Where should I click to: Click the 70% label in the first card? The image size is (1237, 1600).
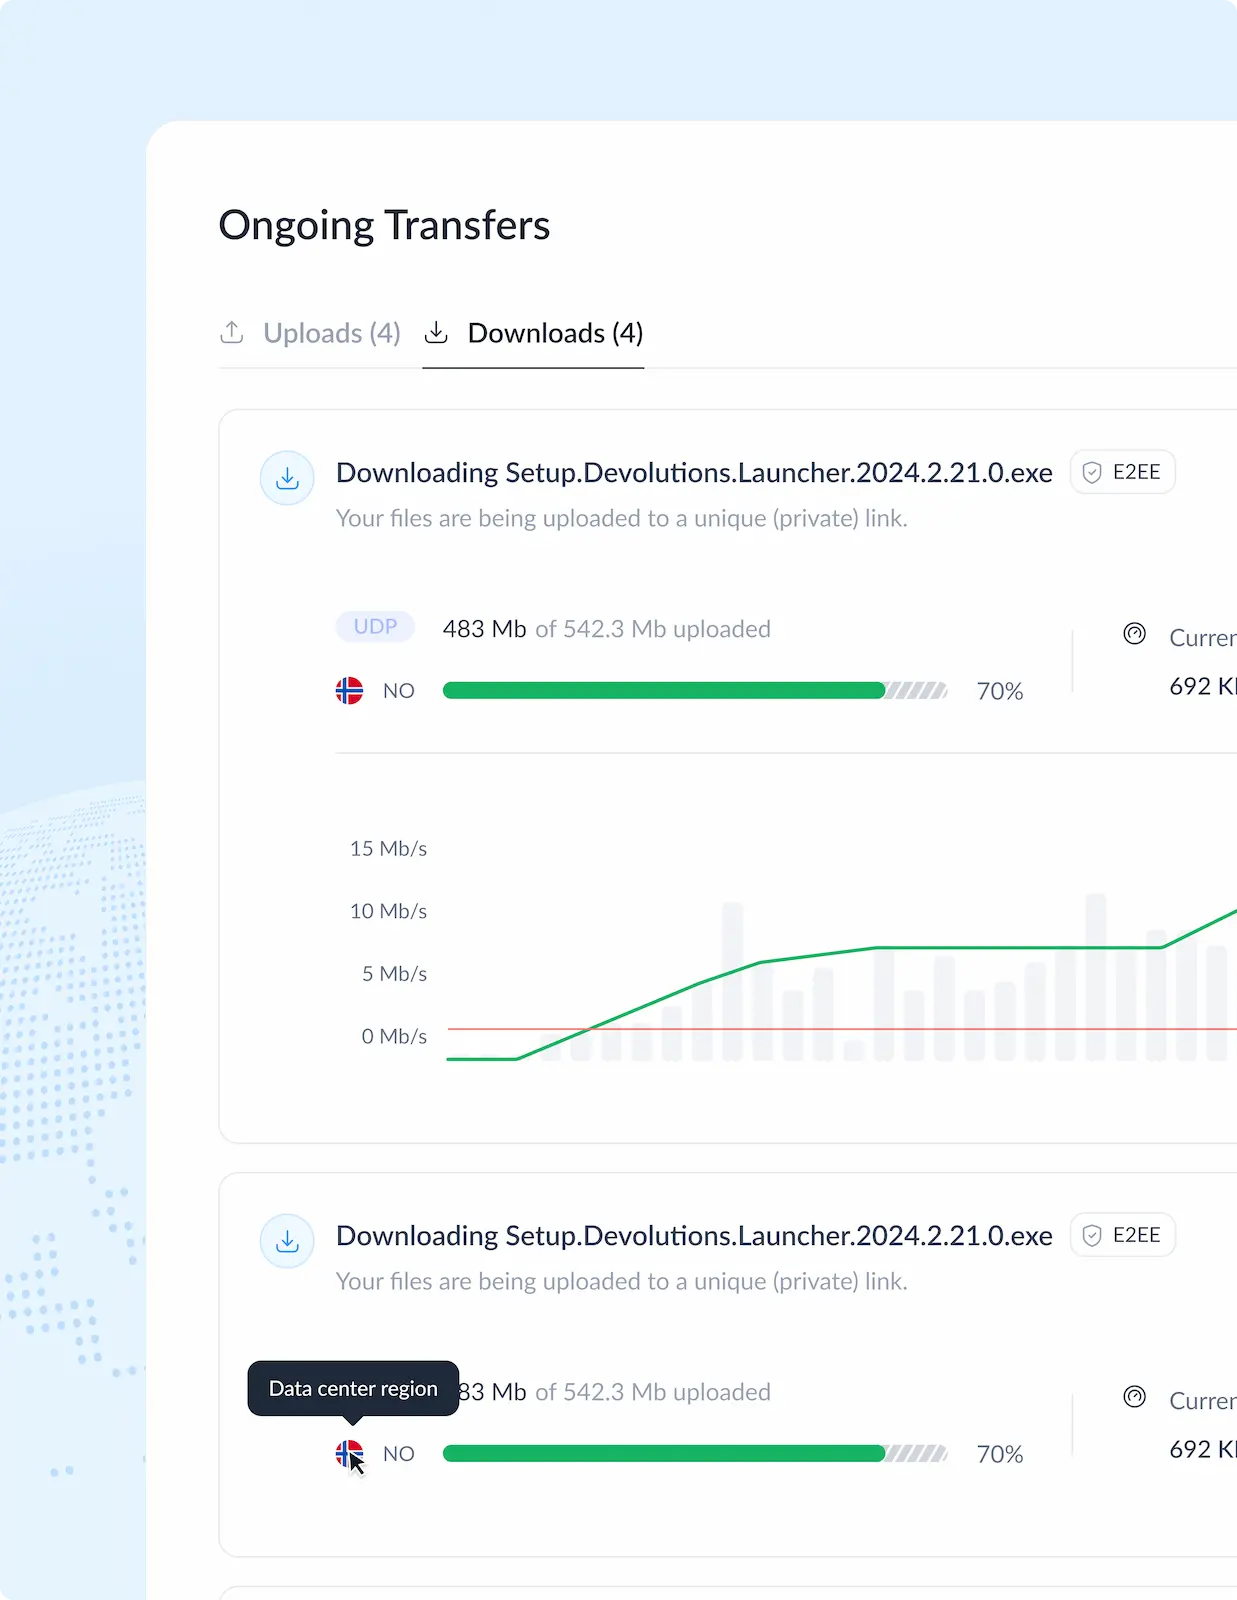[1000, 691]
